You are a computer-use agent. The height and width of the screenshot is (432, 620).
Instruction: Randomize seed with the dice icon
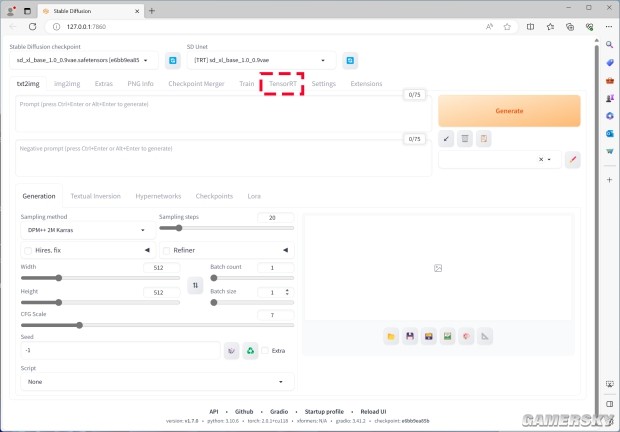[231, 351]
